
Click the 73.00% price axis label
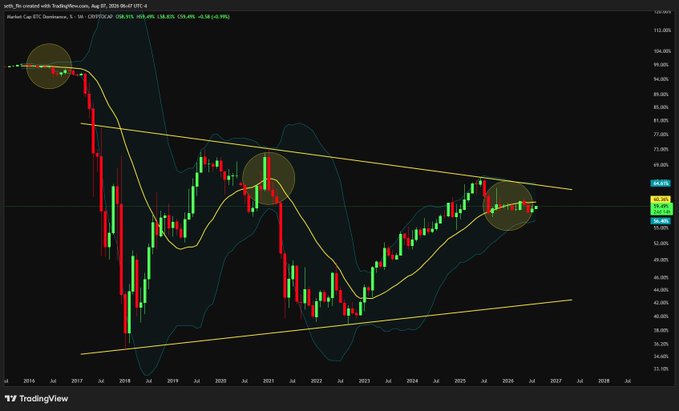663,149
